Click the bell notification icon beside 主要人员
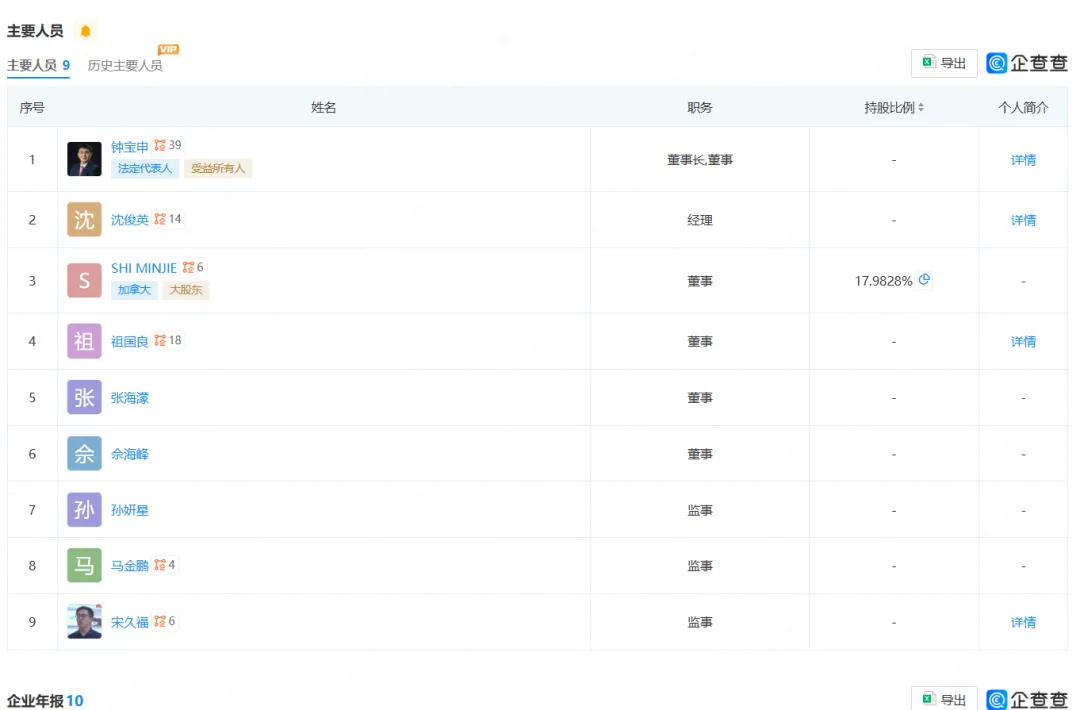The width and height of the screenshot is (1080, 710). 85,31
